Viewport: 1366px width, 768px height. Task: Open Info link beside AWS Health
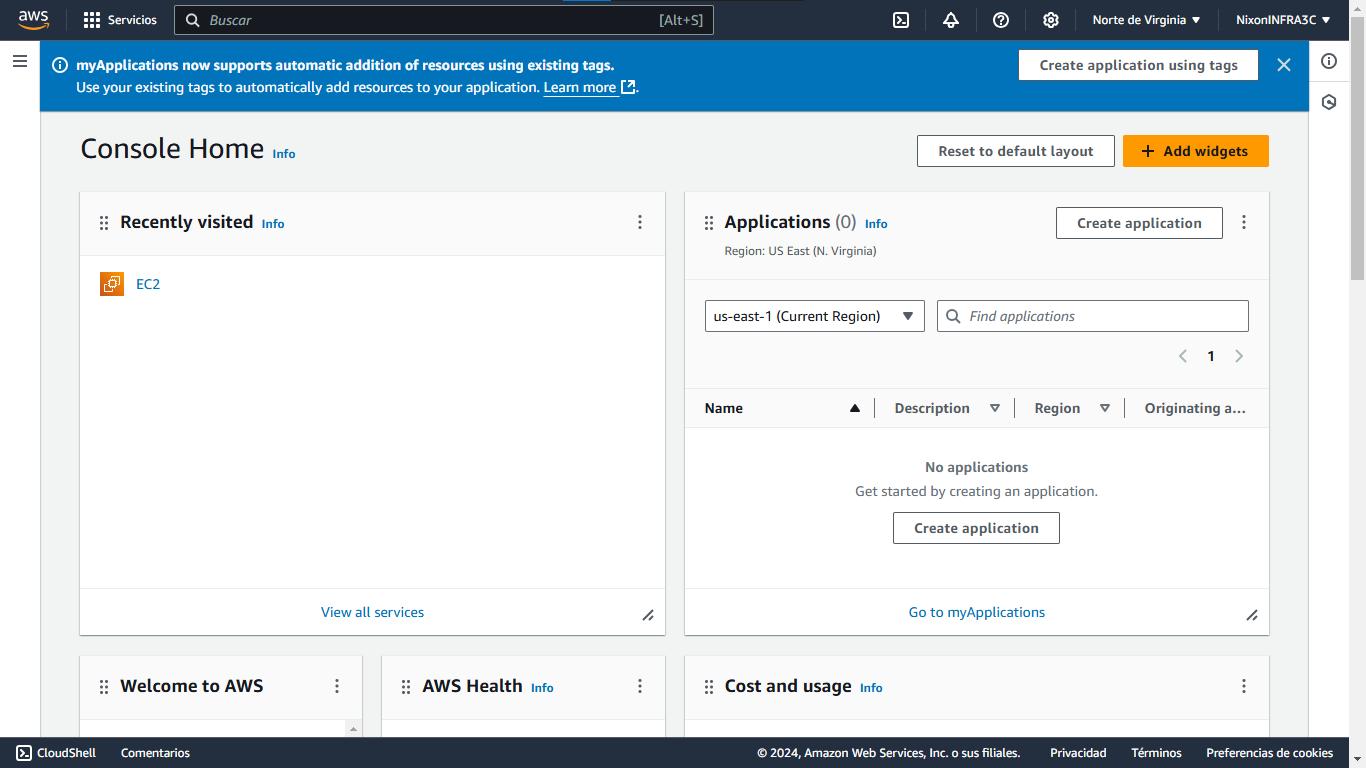click(542, 688)
